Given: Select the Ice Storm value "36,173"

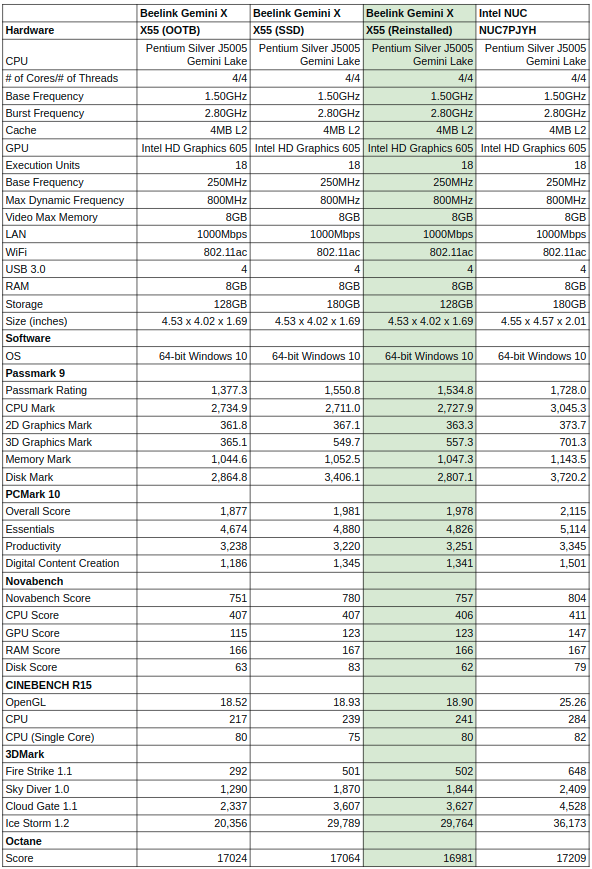Looking at the screenshot, I should coord(570,824).
